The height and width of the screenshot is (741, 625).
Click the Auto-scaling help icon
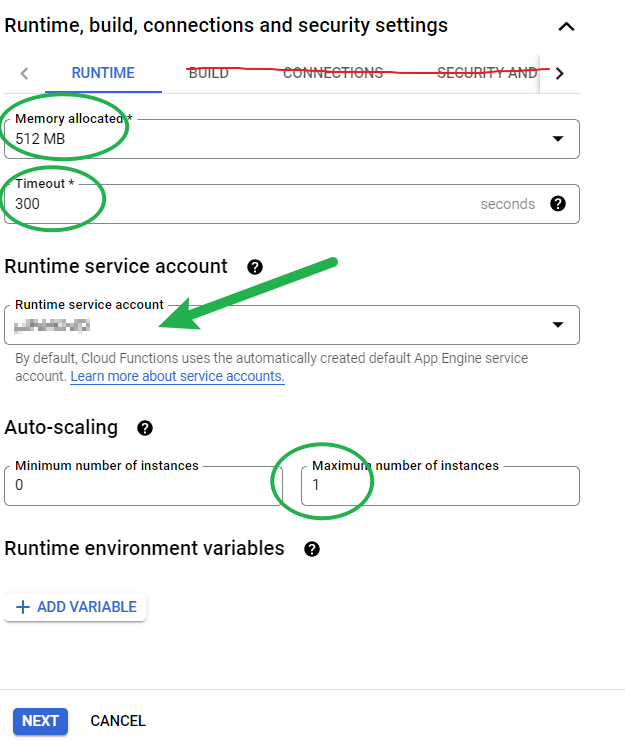(x=145, y=428)
